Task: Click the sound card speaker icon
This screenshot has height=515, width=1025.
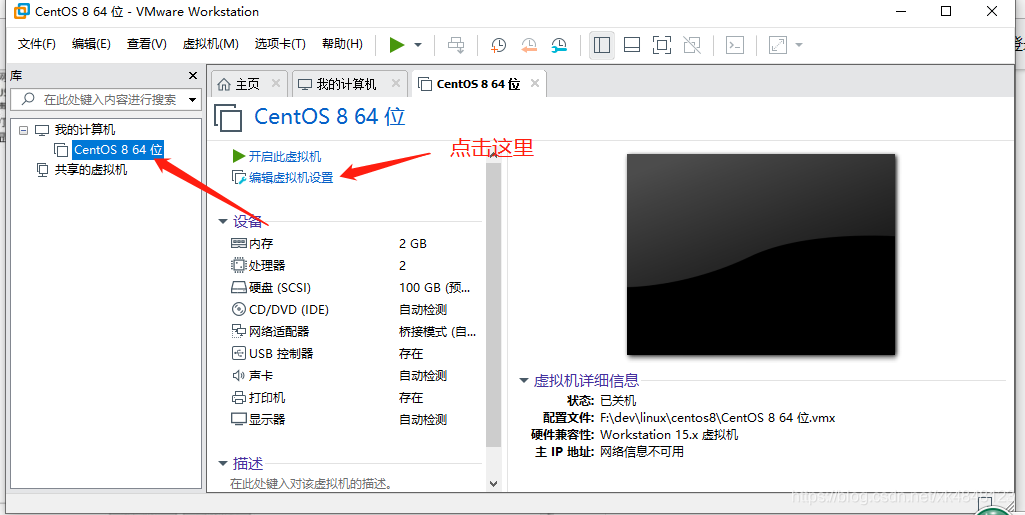Action: tap(239, 376)
